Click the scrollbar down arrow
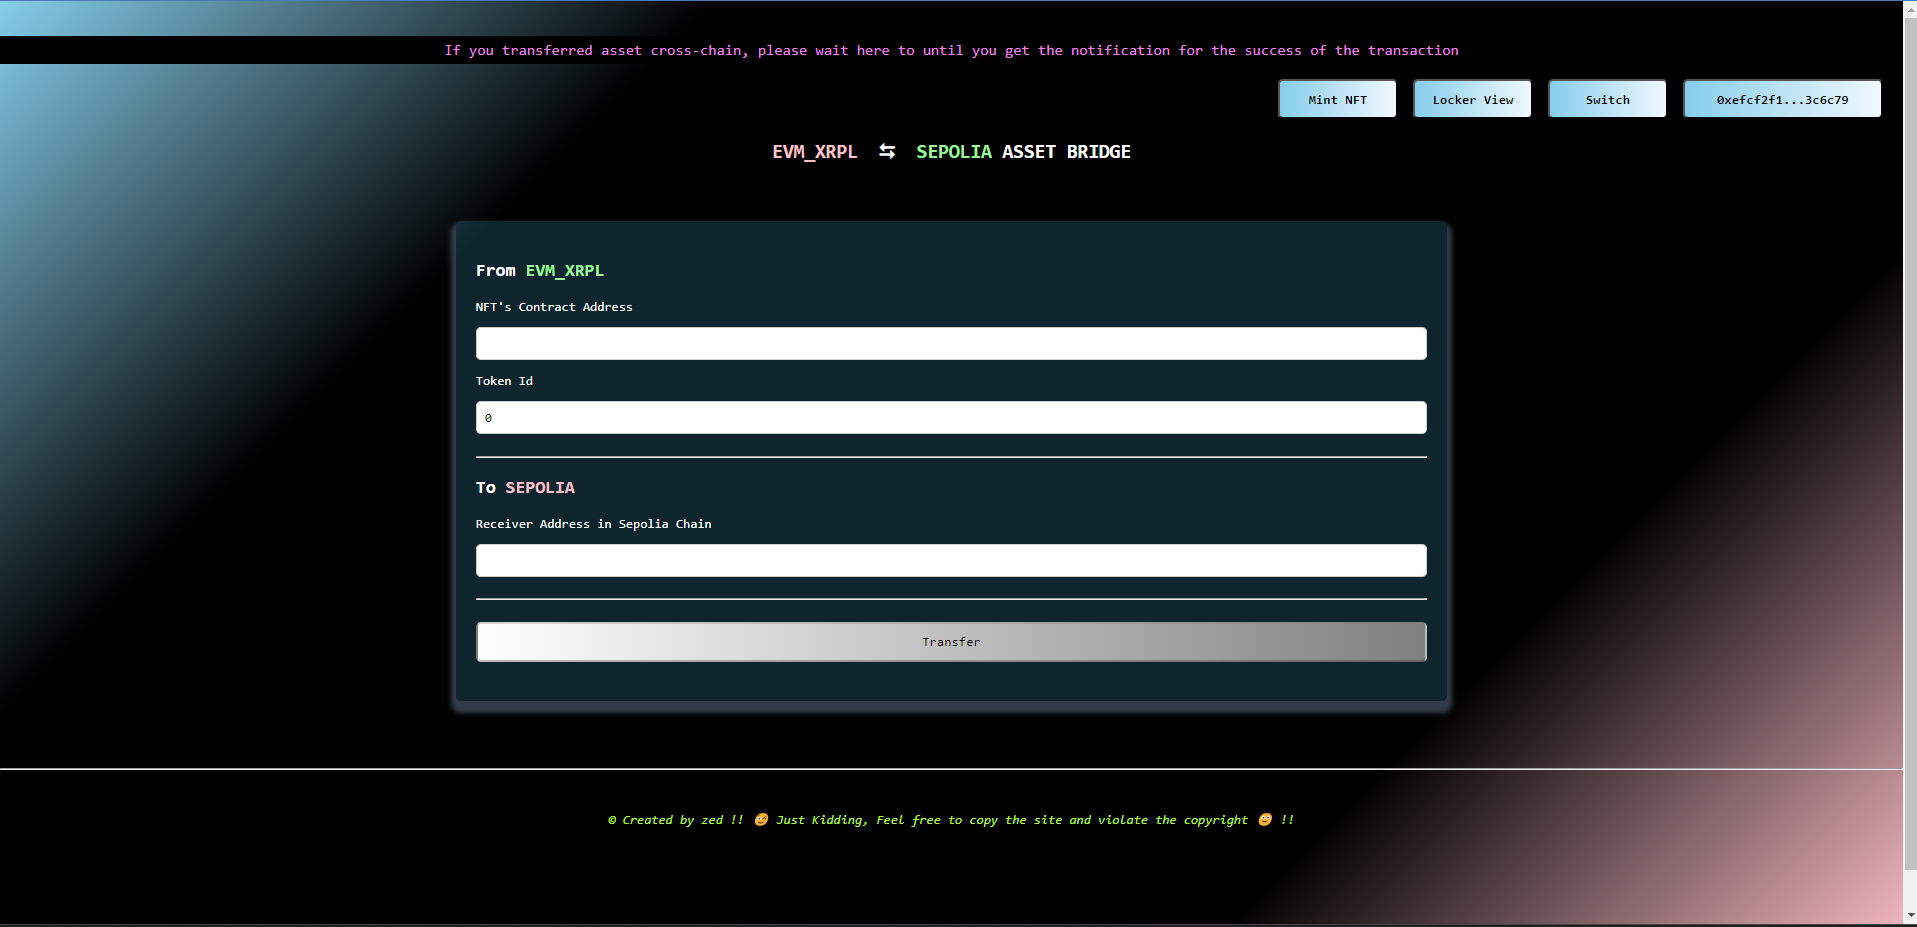 1910,916
